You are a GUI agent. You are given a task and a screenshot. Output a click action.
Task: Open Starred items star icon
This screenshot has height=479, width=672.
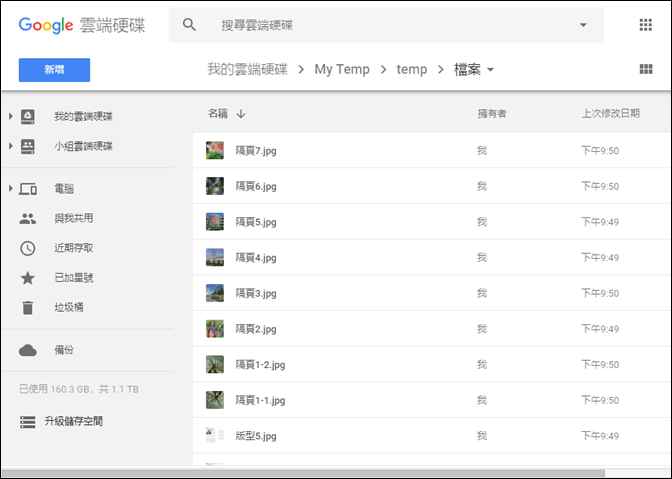pos(27,278)
